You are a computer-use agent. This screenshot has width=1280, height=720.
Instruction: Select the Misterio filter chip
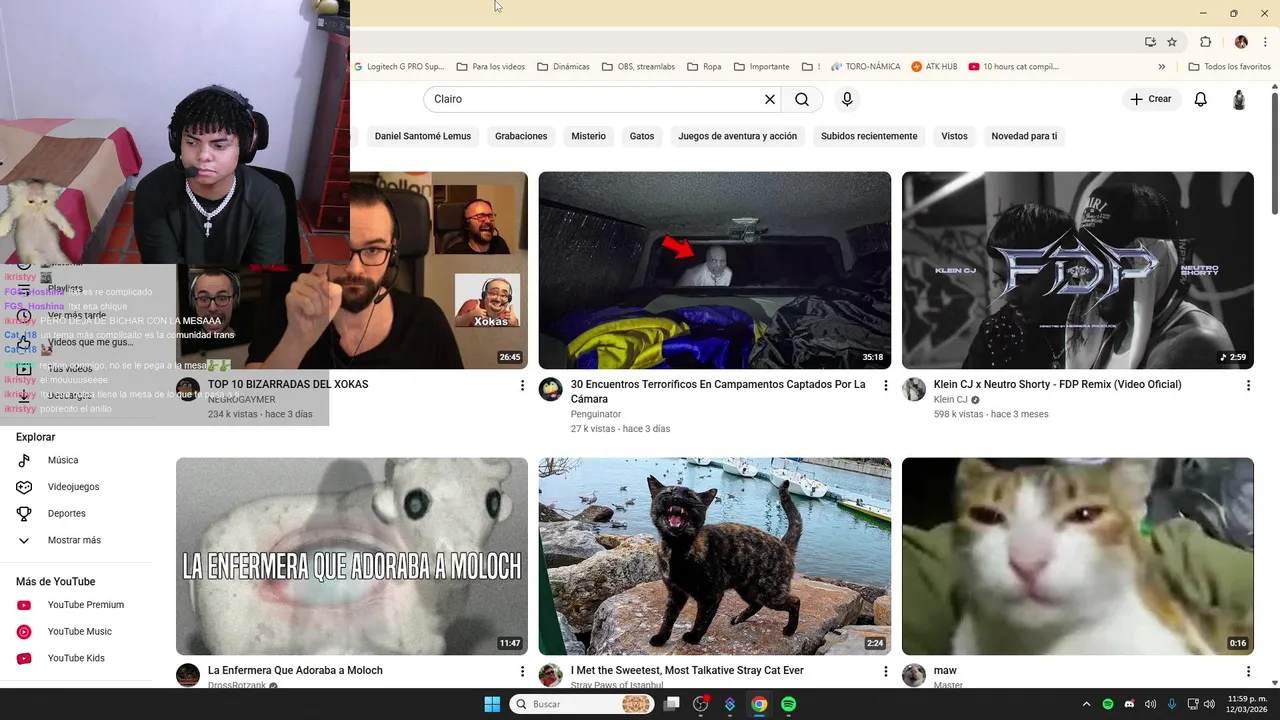coord(589,136)
